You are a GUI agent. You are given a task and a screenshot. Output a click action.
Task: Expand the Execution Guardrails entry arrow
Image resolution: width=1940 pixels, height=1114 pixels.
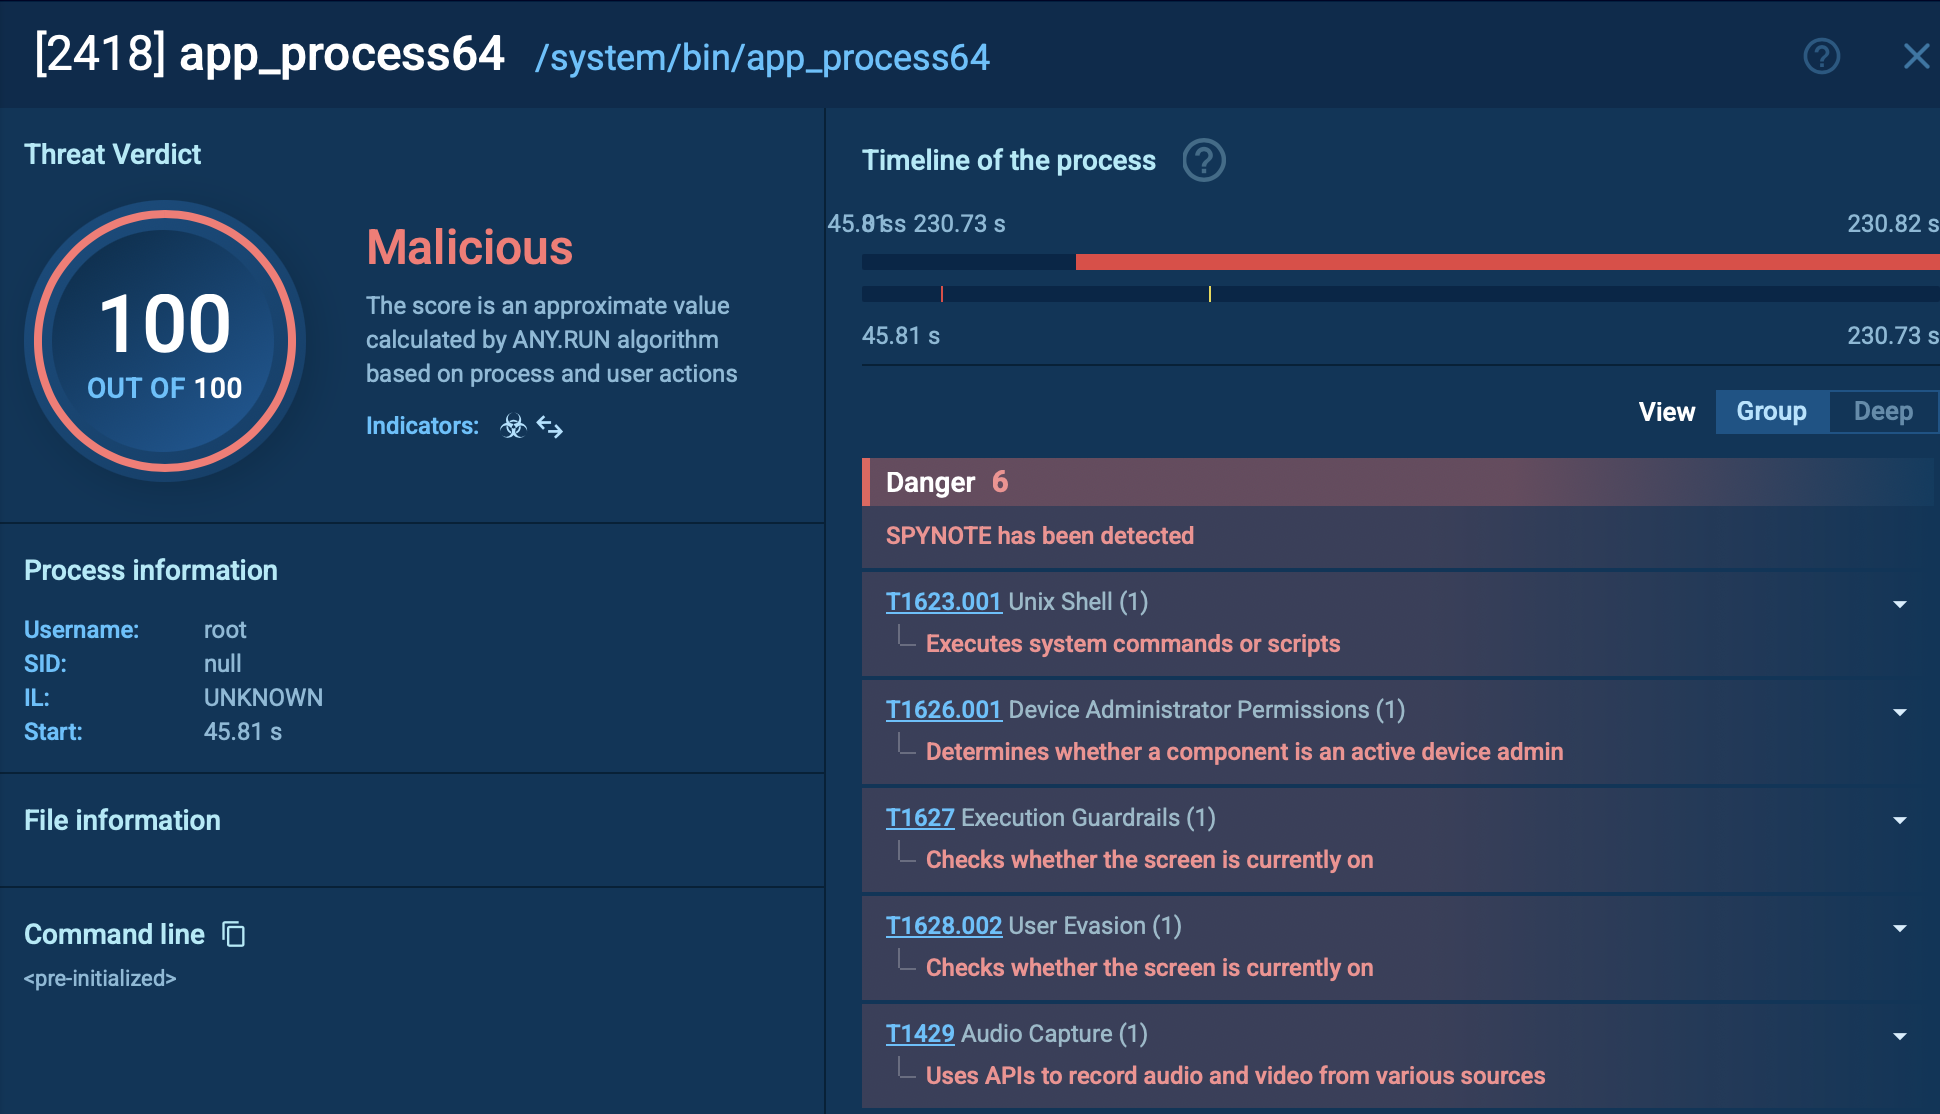1899,820
